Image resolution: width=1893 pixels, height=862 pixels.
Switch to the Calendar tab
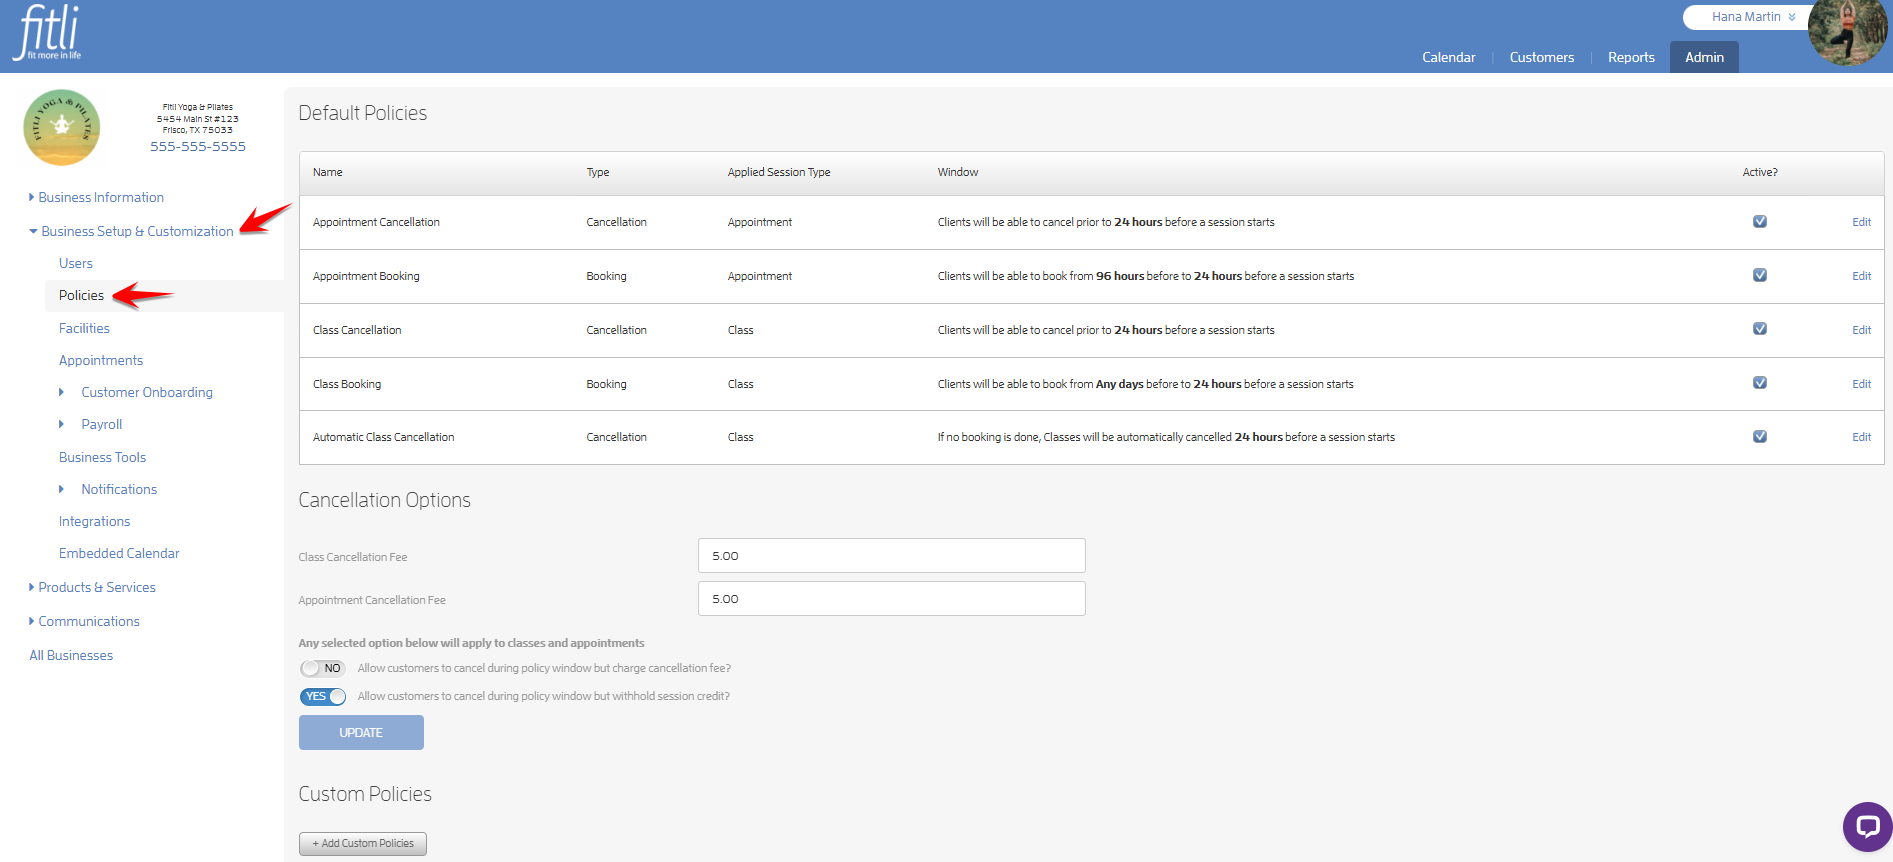(x=1448, y=57)
